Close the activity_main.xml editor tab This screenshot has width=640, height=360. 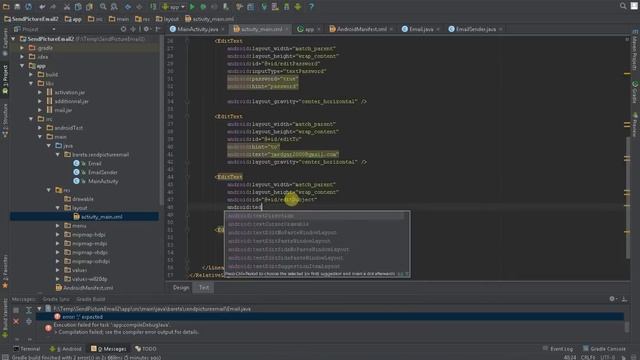tap(287, 29)
